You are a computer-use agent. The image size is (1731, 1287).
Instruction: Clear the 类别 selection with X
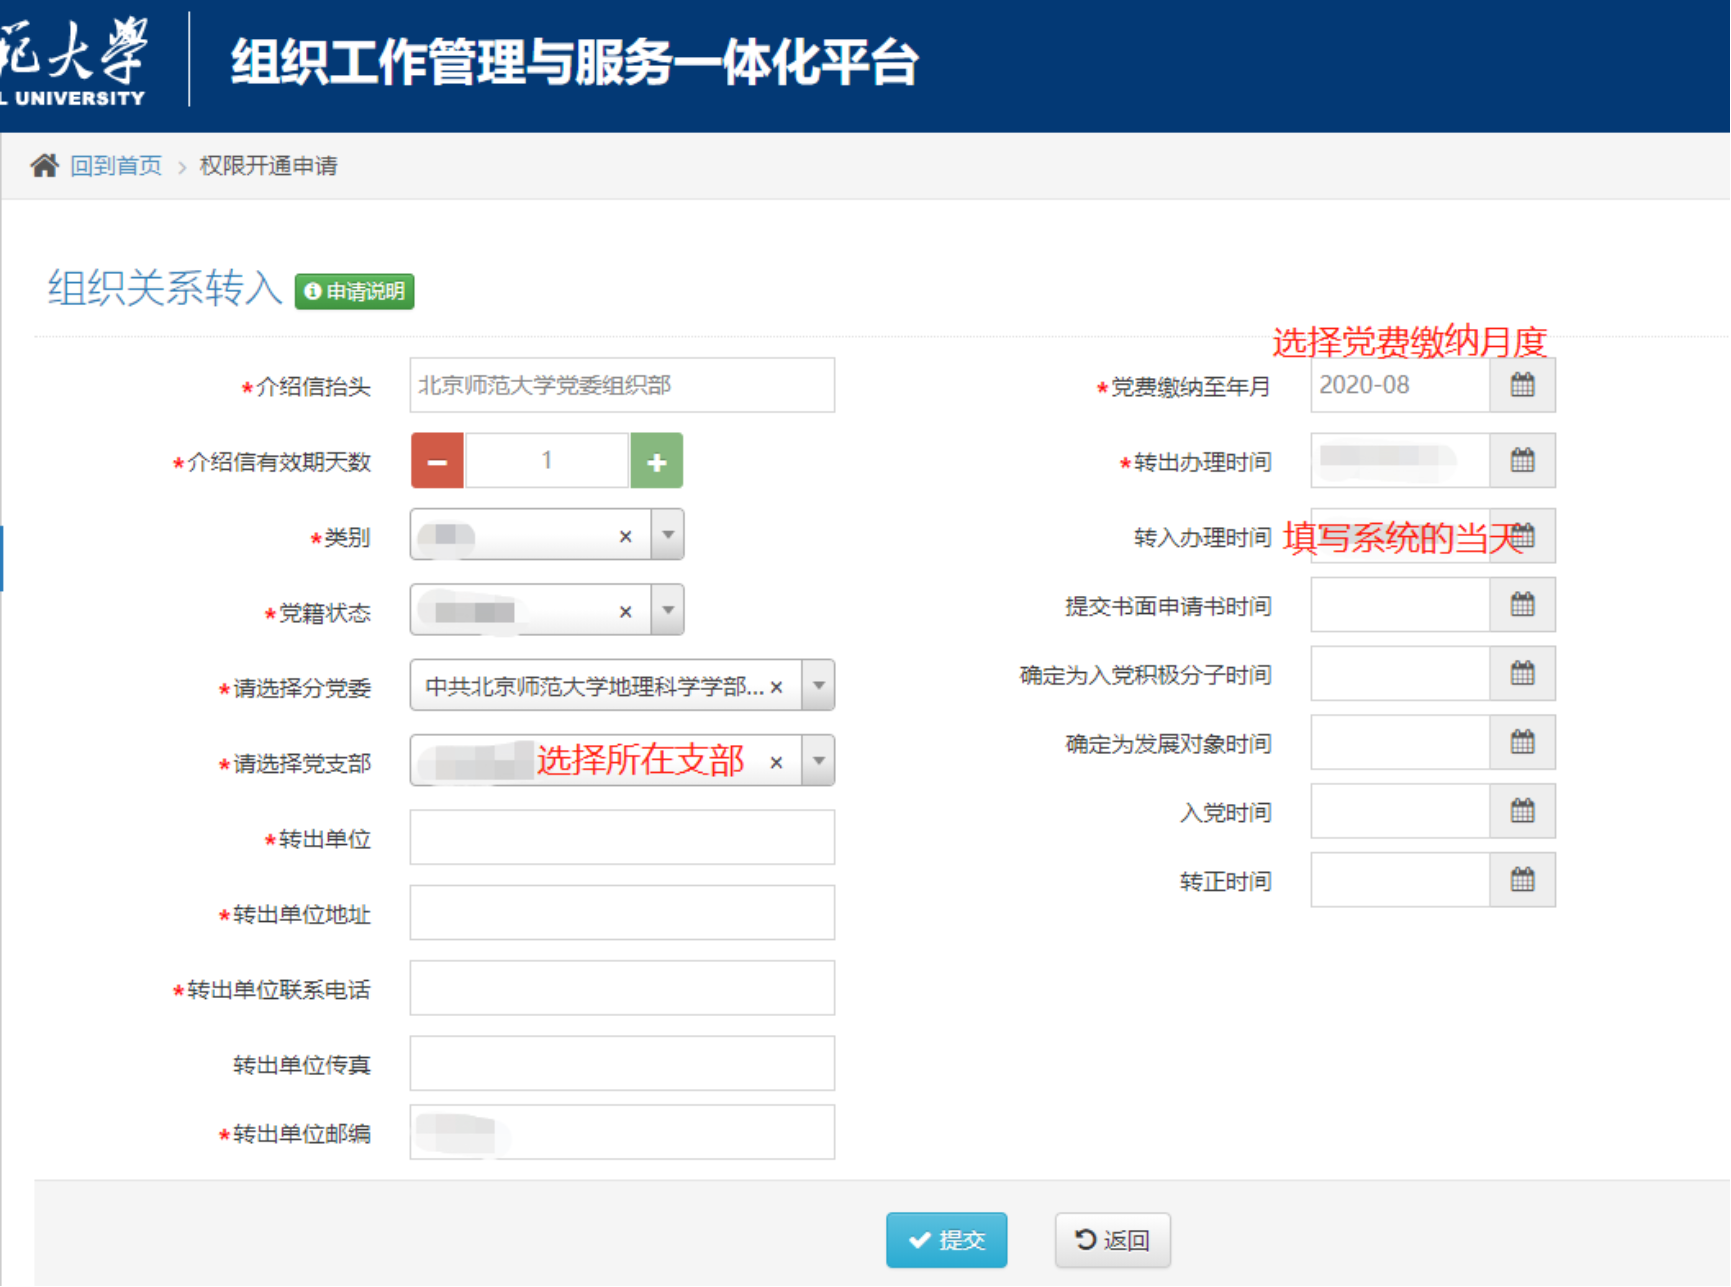pyautogui.click(x=625, y=536)
